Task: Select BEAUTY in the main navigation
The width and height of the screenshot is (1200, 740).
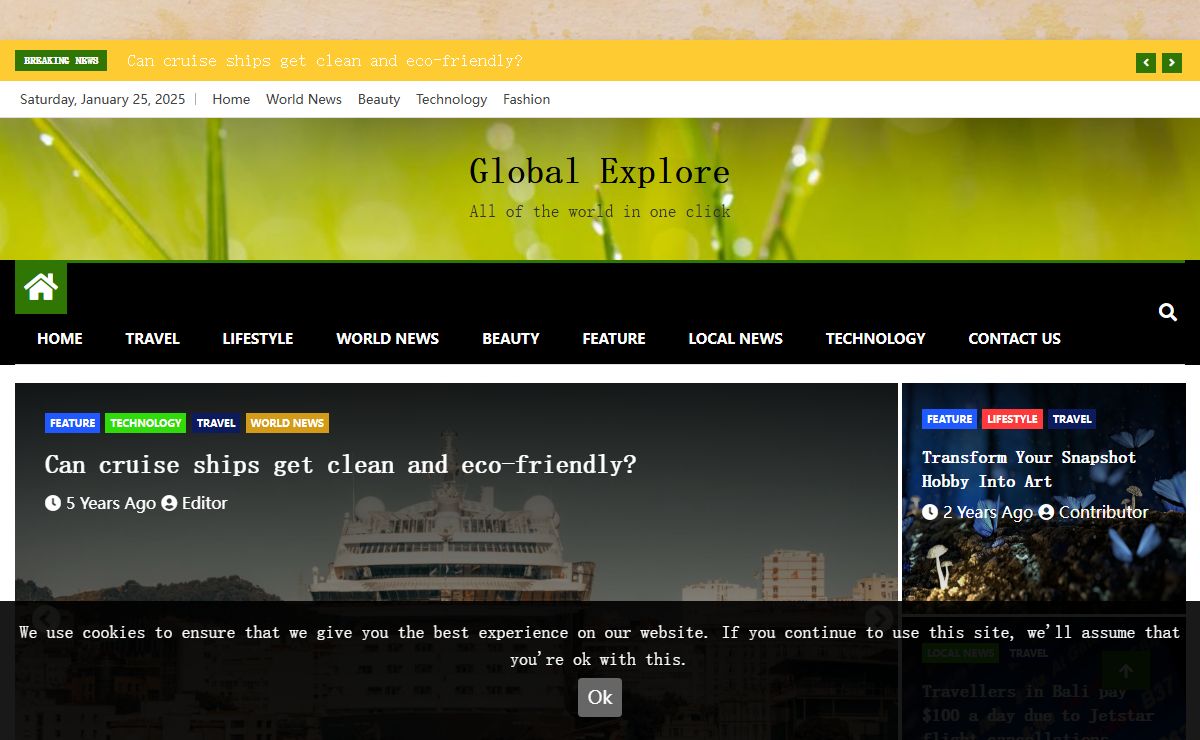Action: (x=511, y=338)
